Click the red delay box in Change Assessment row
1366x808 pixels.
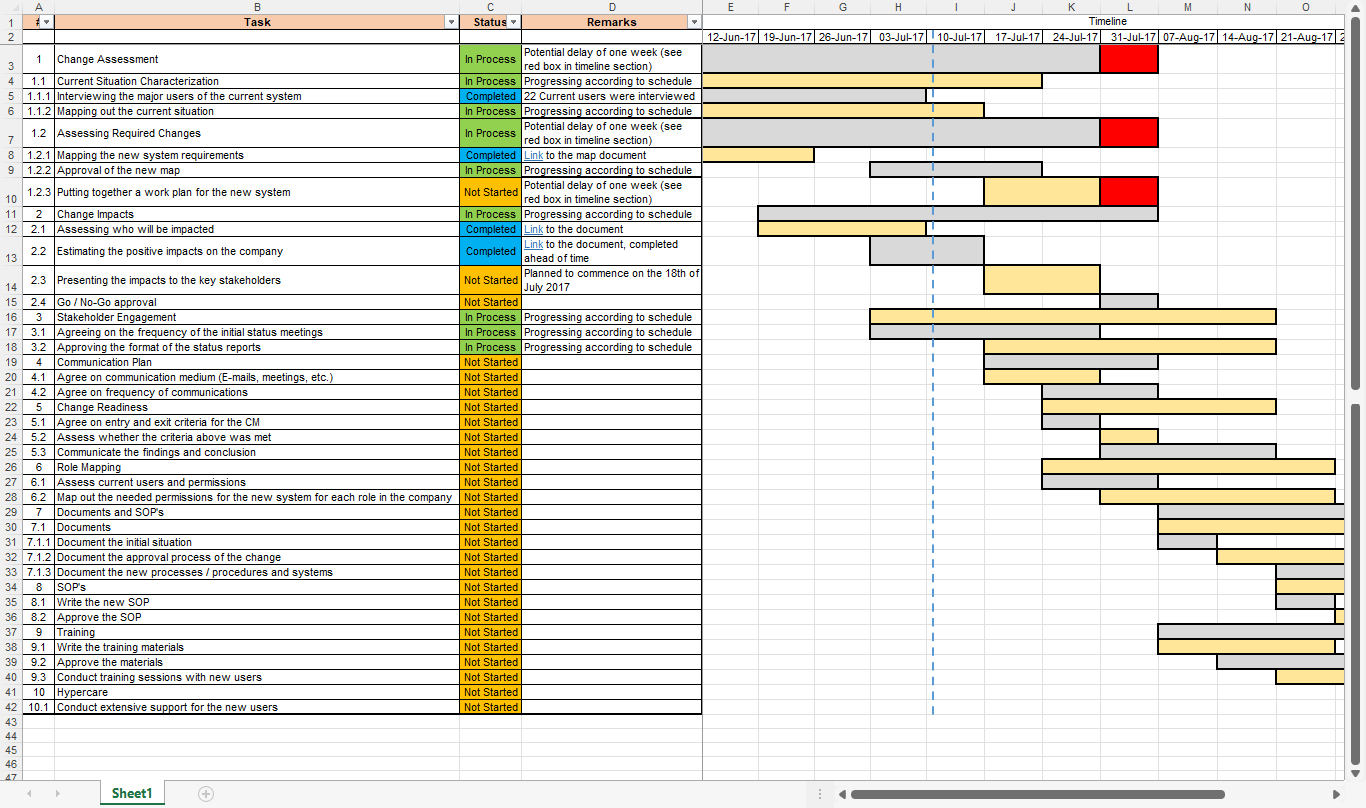(x=1129, y=59)
